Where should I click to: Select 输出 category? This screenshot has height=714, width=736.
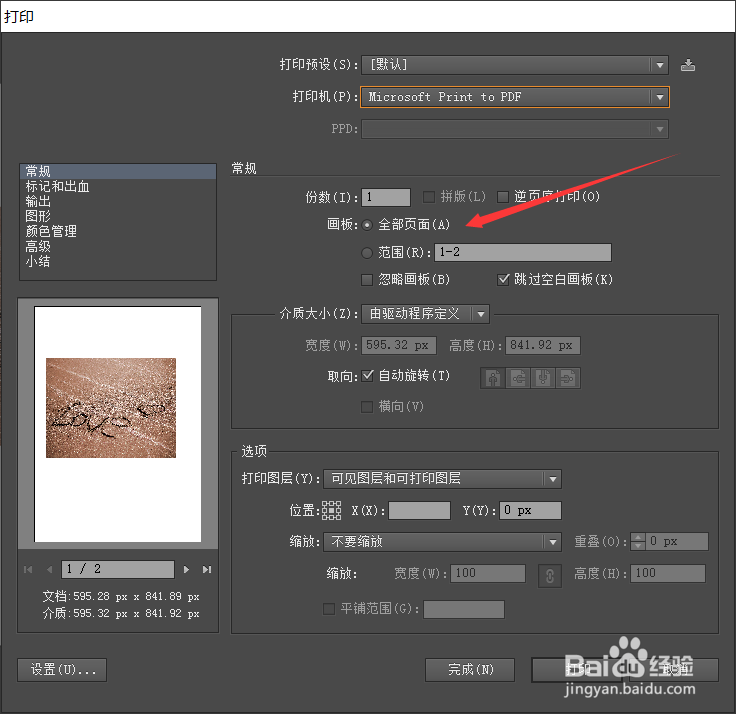coord(118,202)
